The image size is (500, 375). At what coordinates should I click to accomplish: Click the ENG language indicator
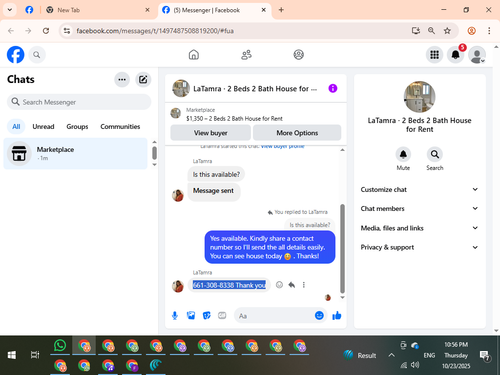[429, 355]
